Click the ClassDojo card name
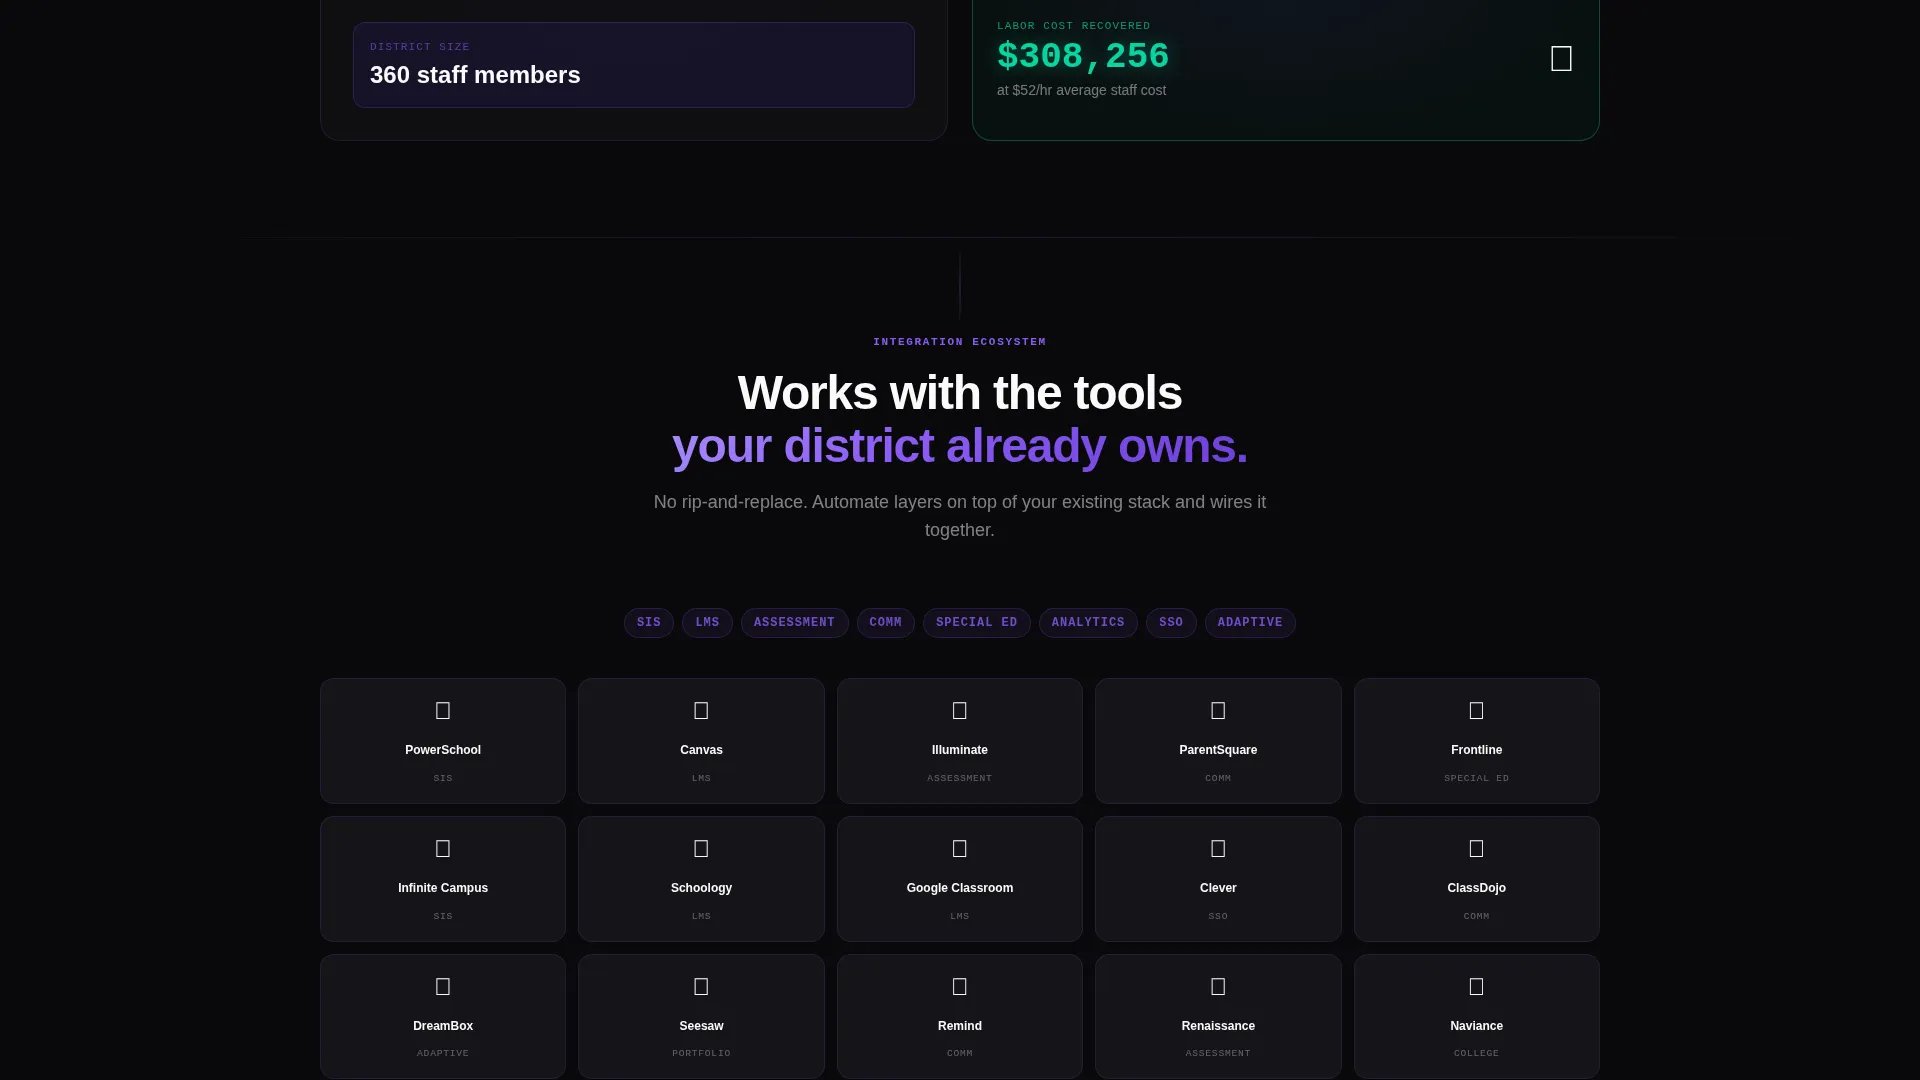 point(1476,888)
